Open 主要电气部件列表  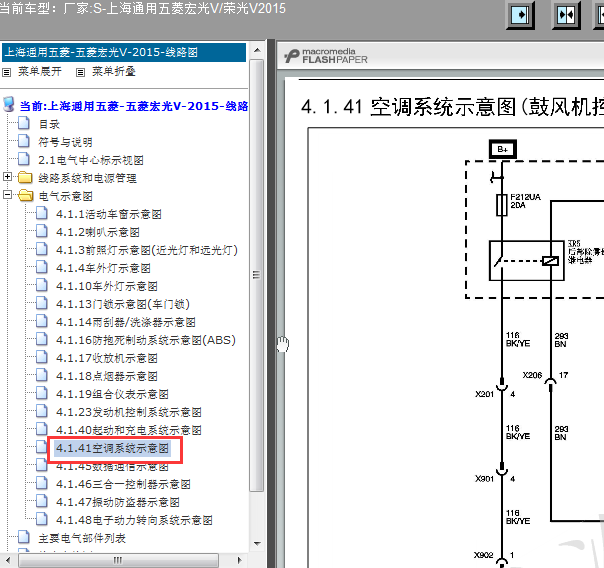point(82,539)
